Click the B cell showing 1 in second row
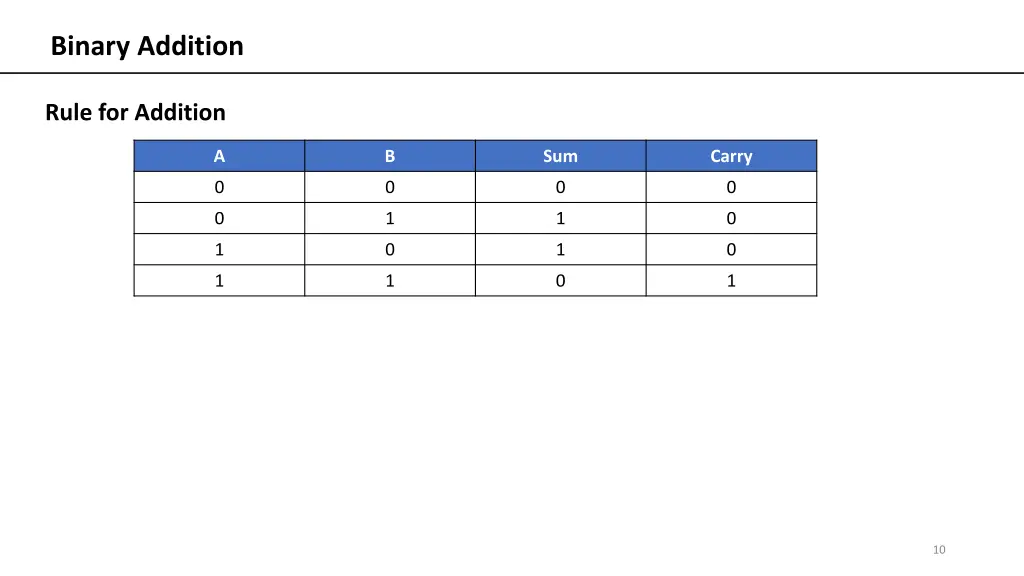This screenshot has width=1024, height=576. (x=390, y=218)
